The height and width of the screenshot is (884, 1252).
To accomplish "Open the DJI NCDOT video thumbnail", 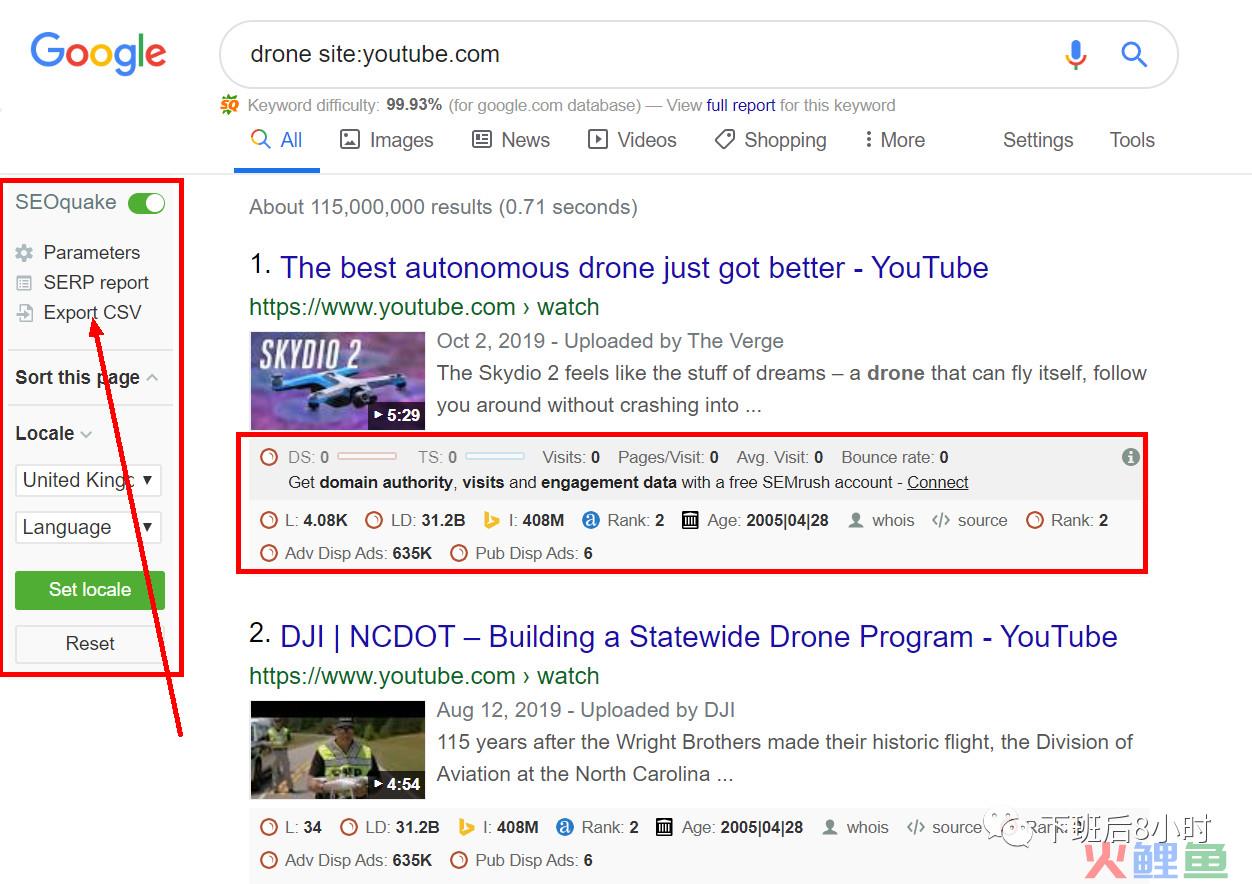I will click(338, 750).
